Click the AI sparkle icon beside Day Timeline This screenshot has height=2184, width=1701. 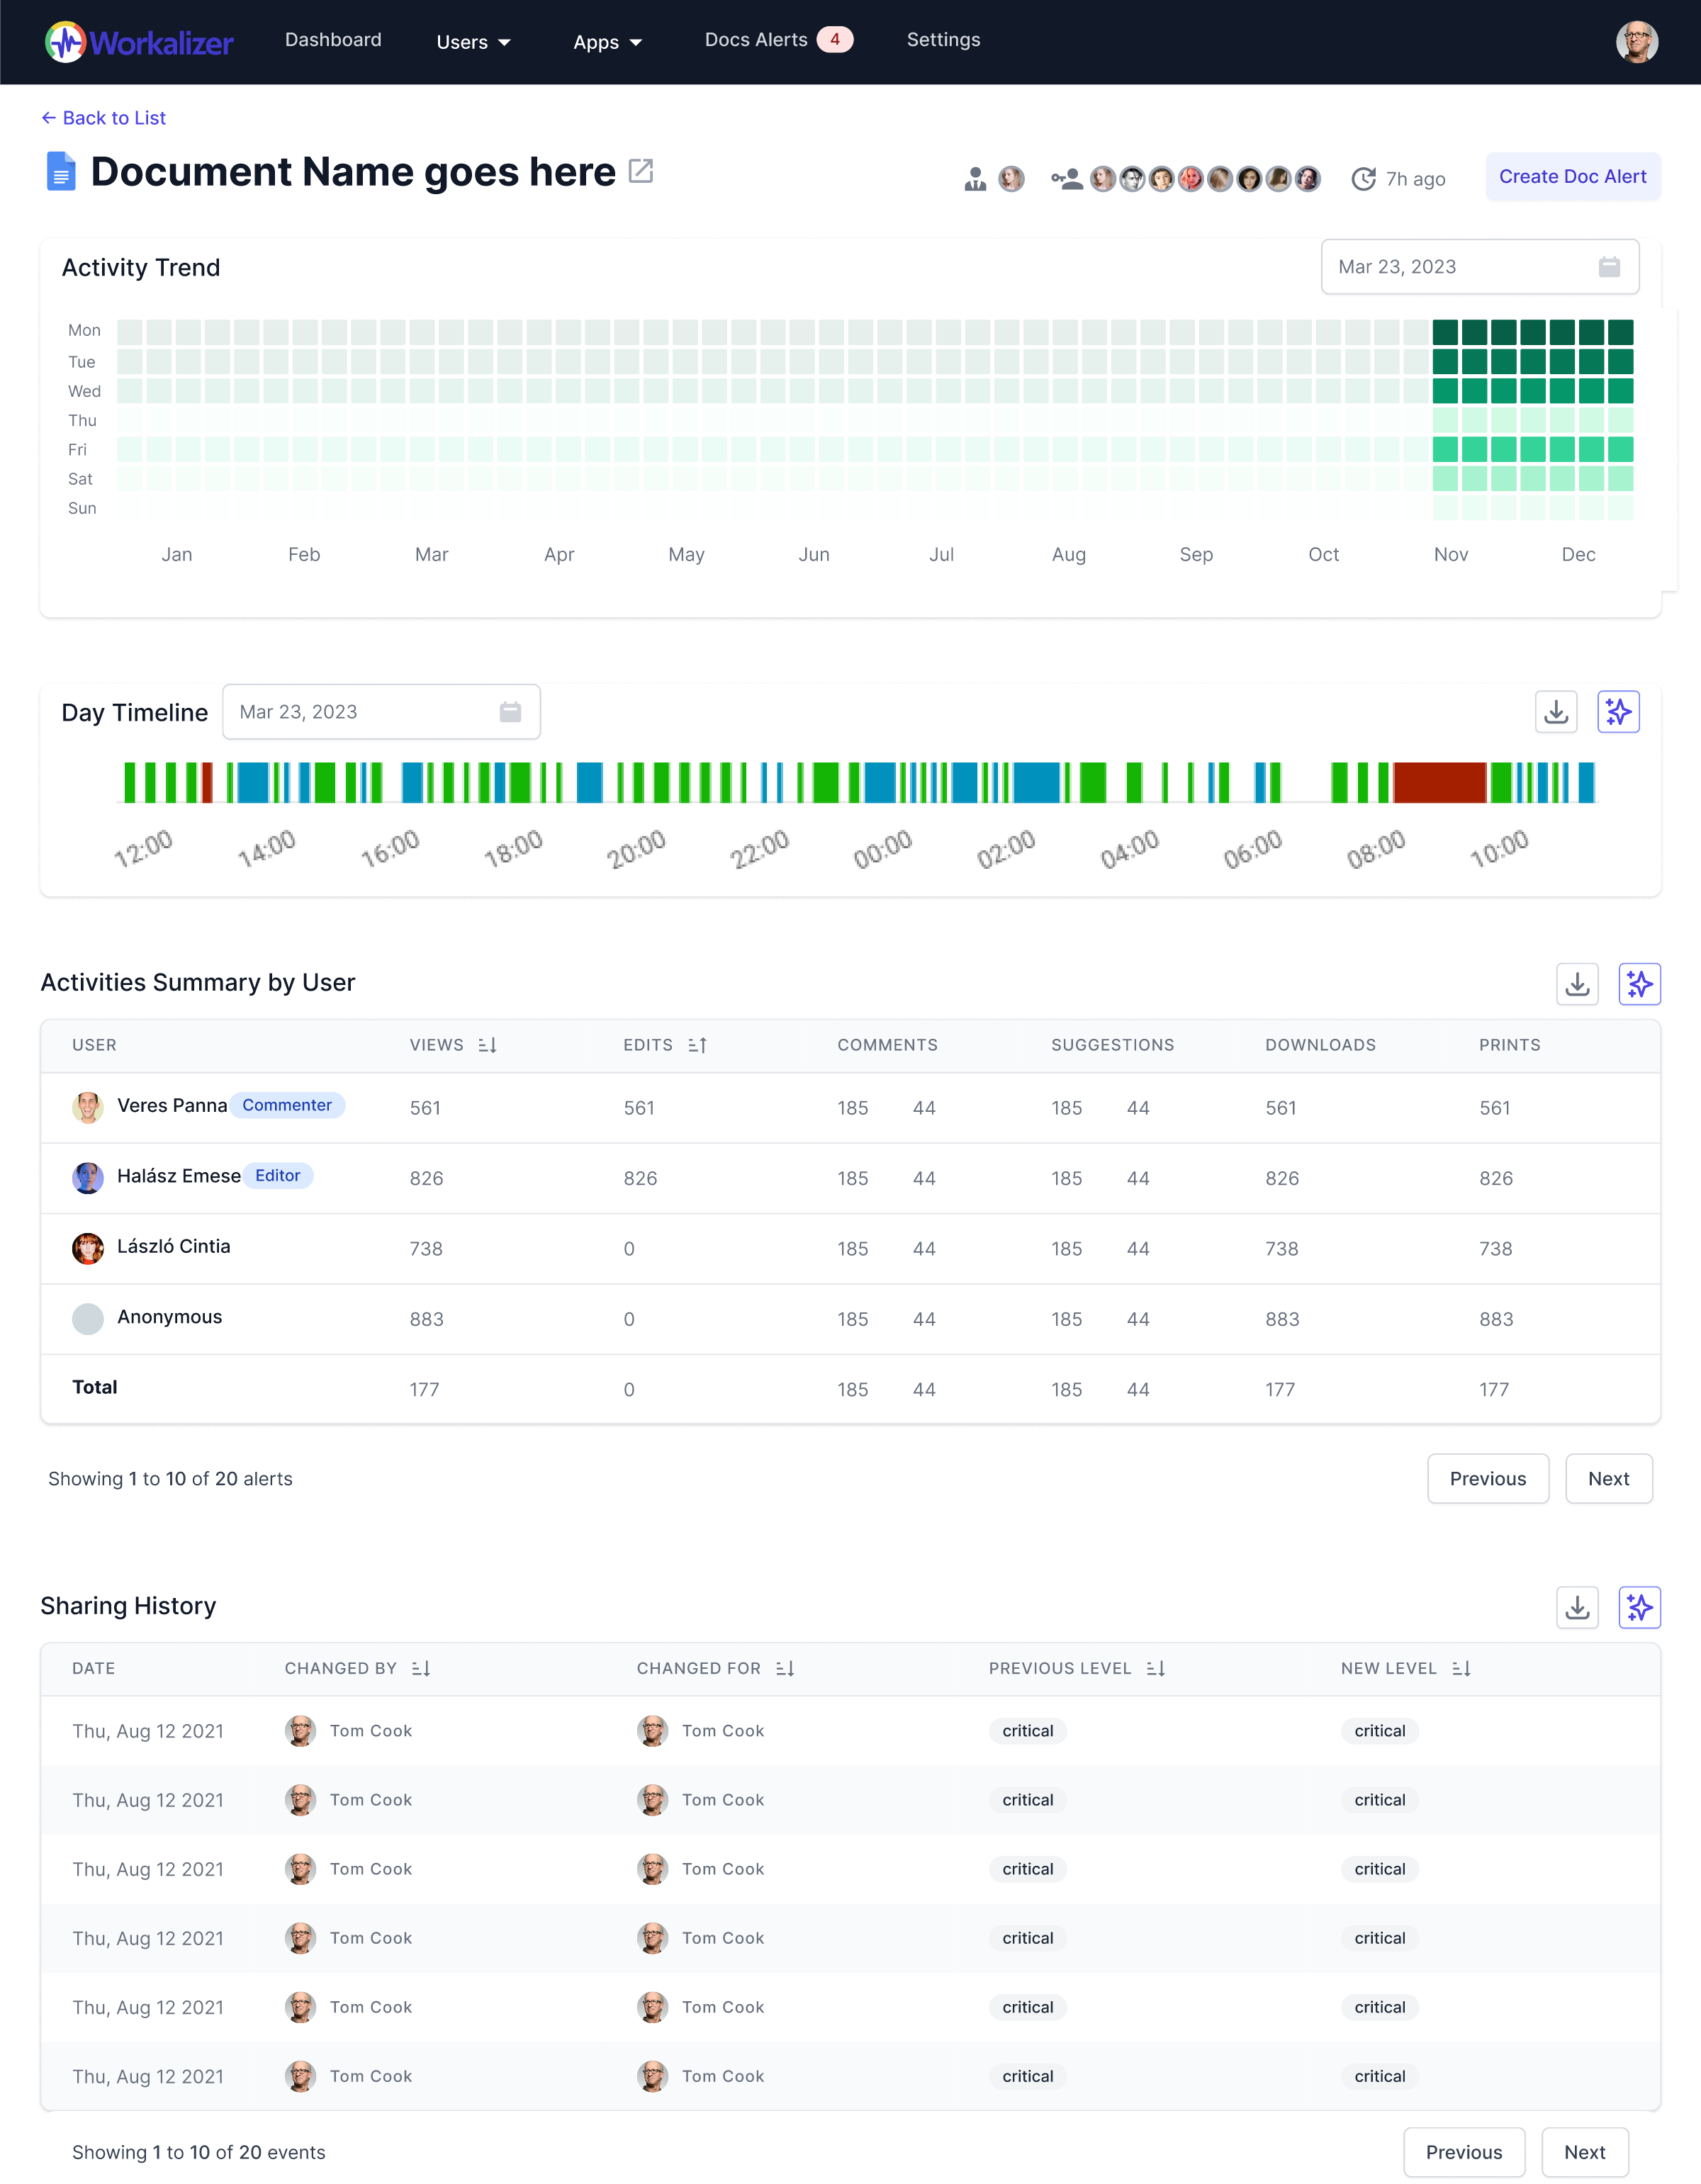[x=1619, y=711]
